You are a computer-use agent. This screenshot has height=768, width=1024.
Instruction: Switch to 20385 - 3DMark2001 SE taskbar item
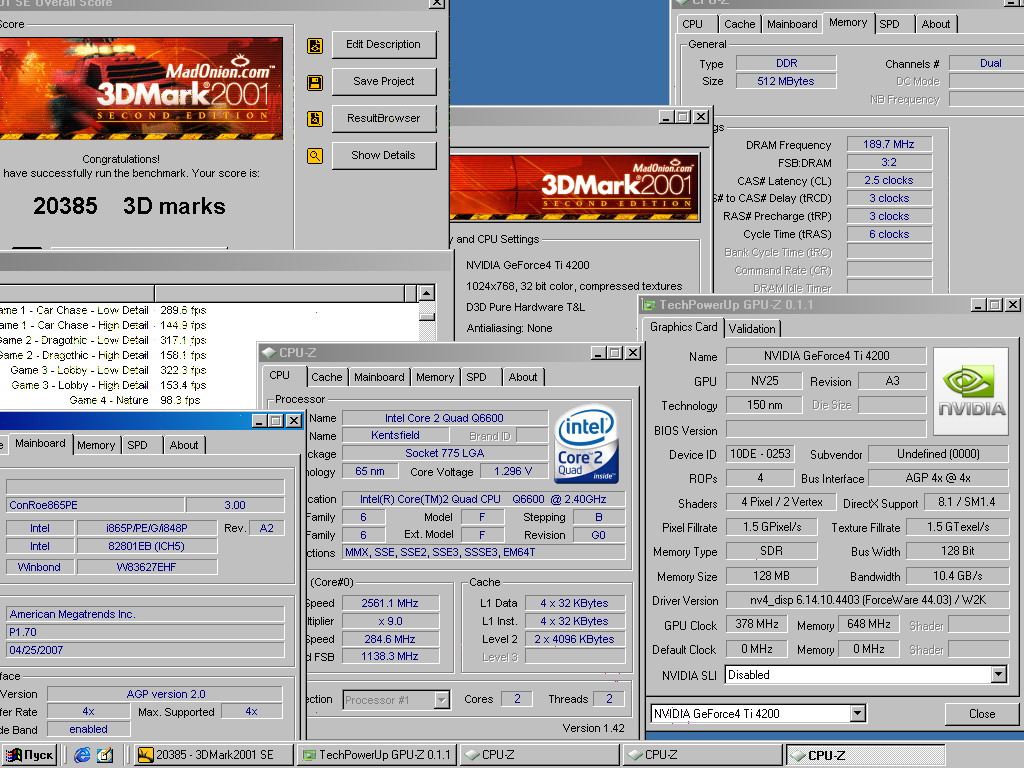point(214,755)
